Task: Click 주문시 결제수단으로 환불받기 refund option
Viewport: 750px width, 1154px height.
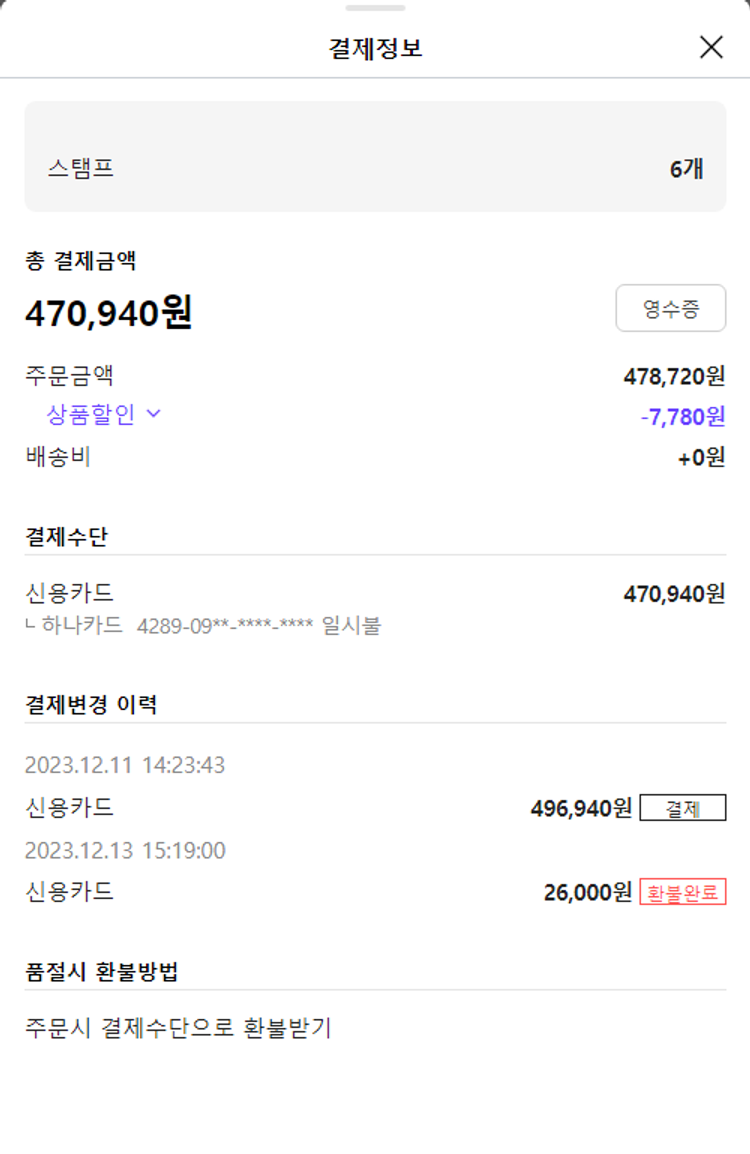Action: coord(178,1027)
